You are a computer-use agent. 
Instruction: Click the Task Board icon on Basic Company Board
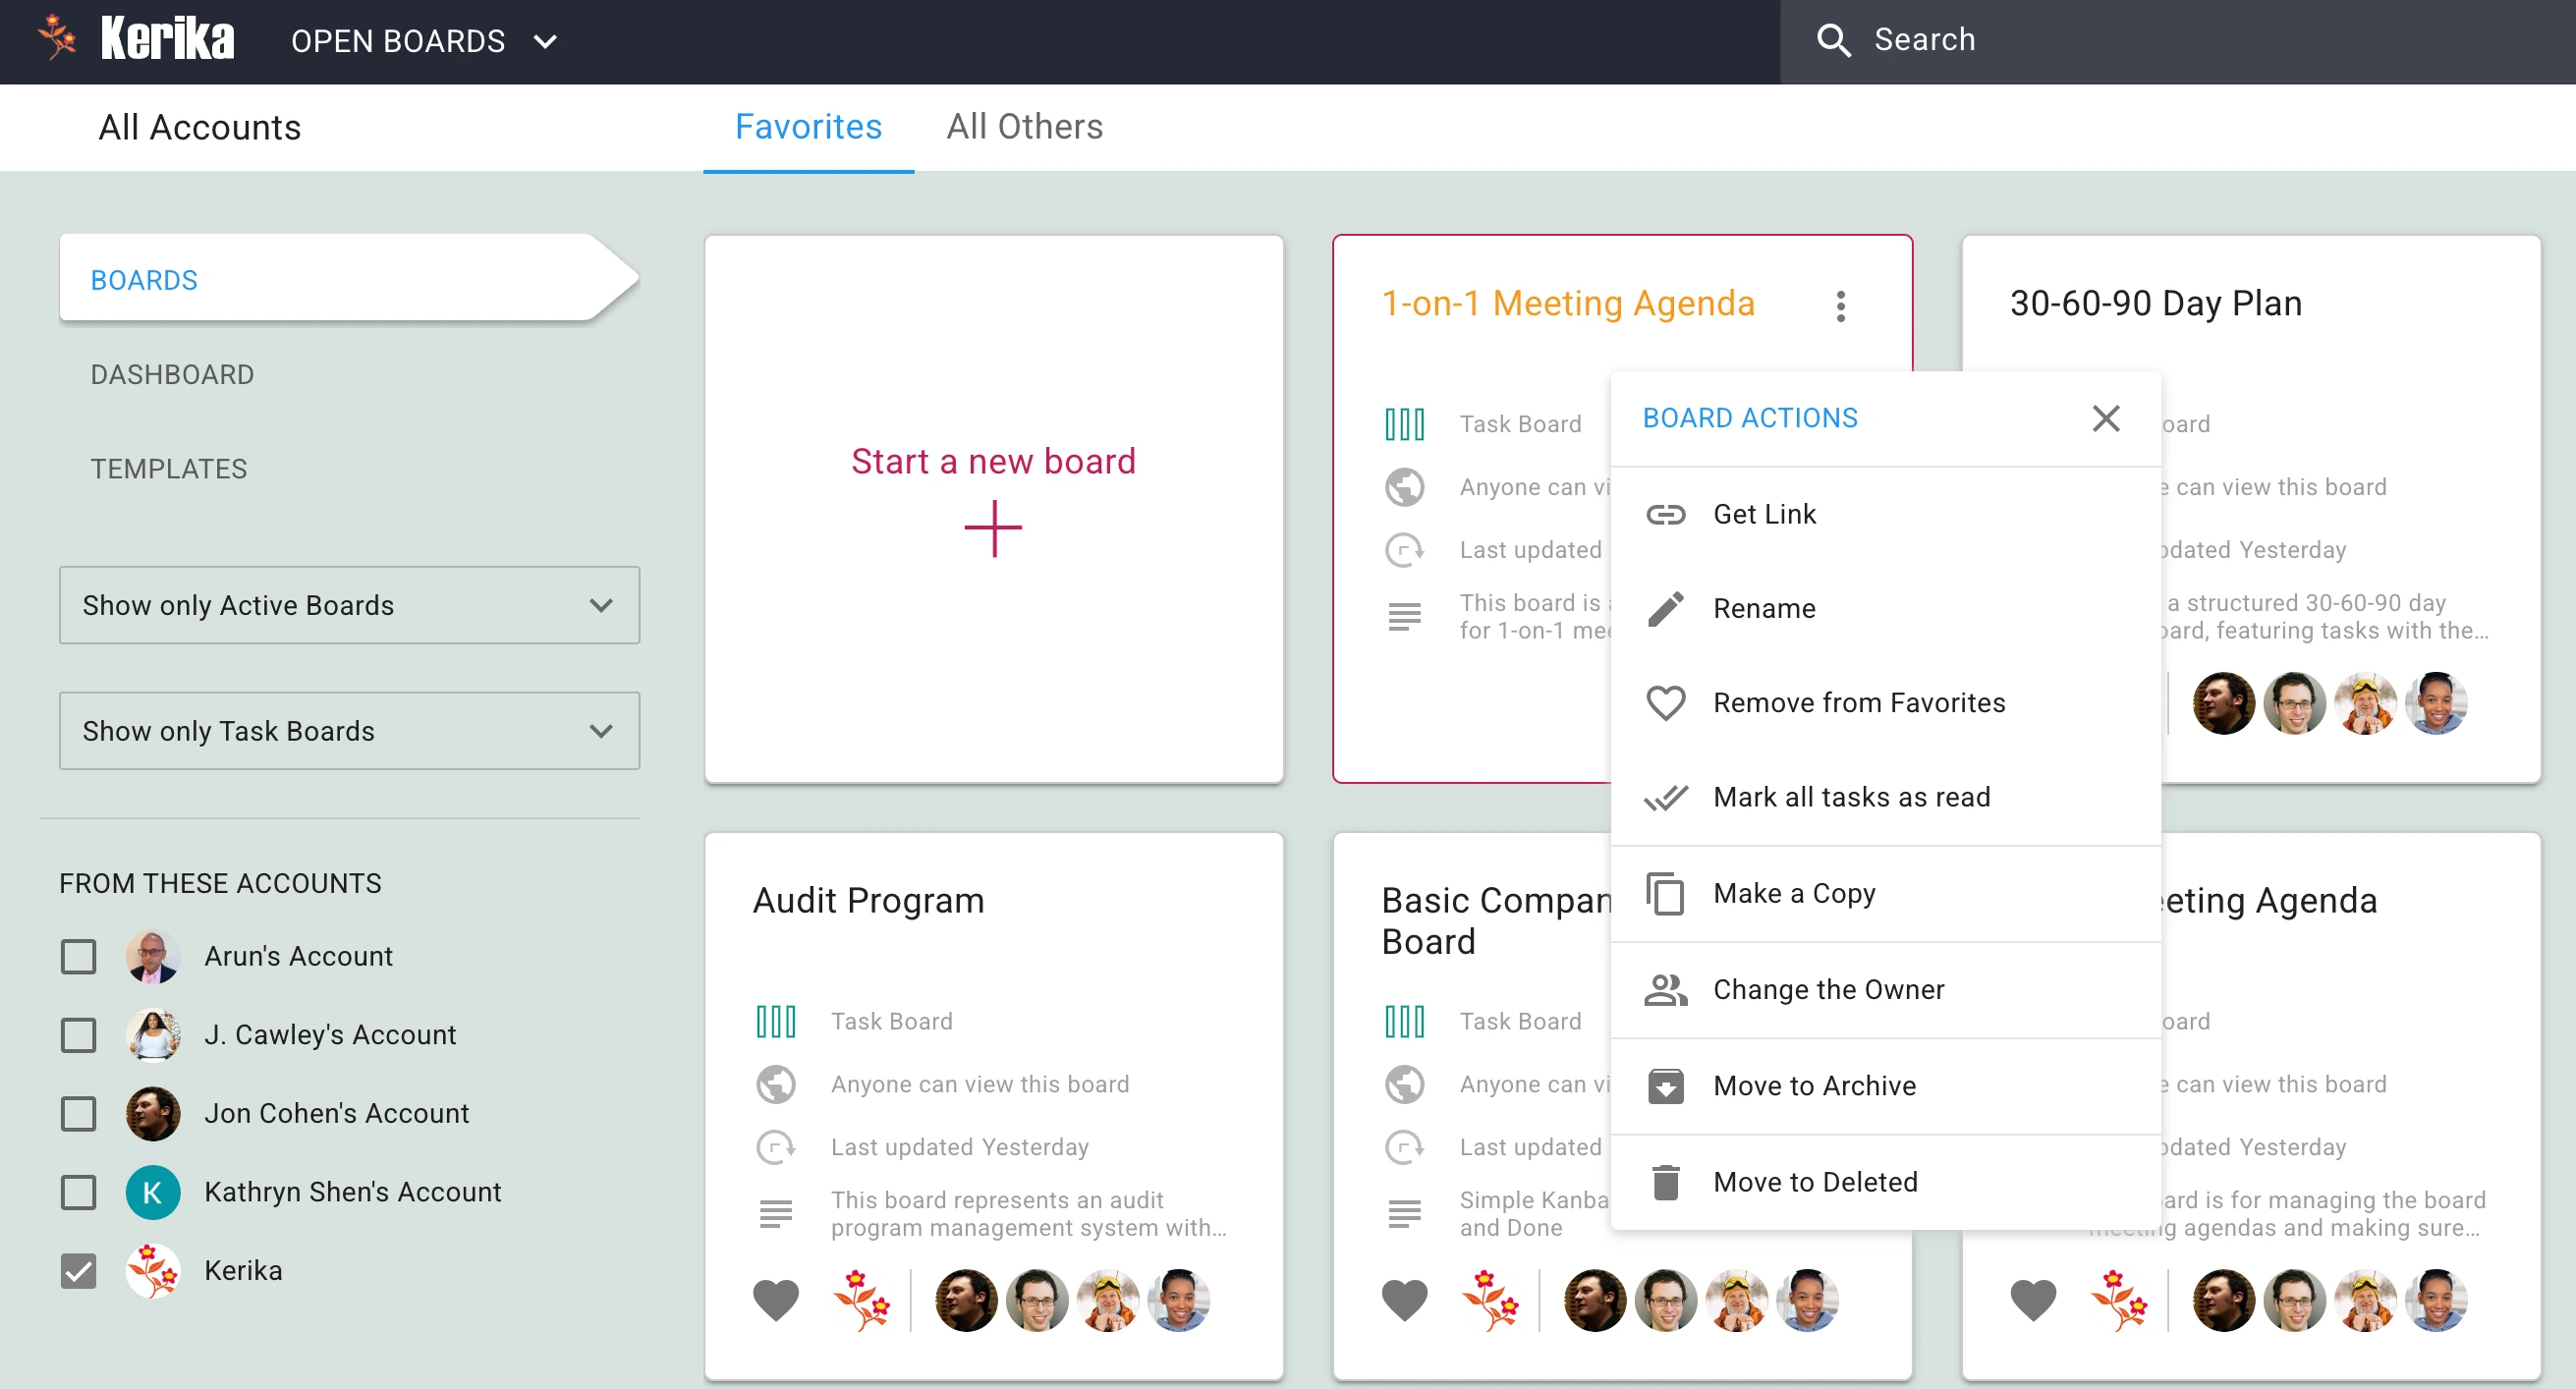(x=1404, y=1021)
